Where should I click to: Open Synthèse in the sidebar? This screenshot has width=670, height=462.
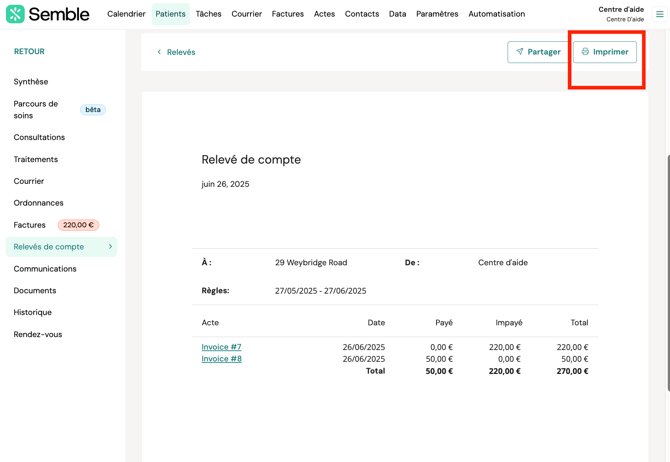tap(31, 82)
